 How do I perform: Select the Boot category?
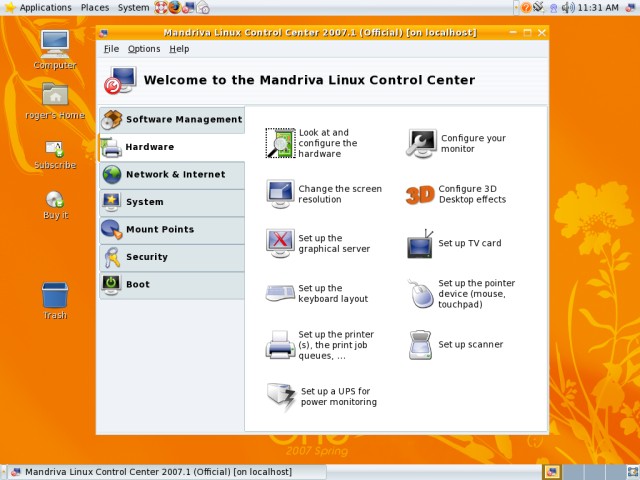[x=172, y=284]
